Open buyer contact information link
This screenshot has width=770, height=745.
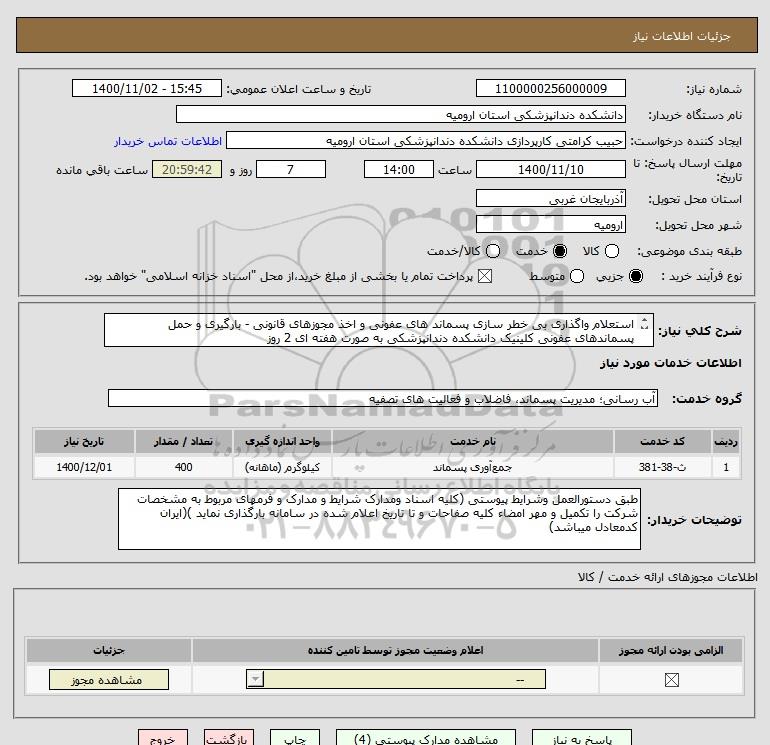pyautogui.click(x=168, y=141)
